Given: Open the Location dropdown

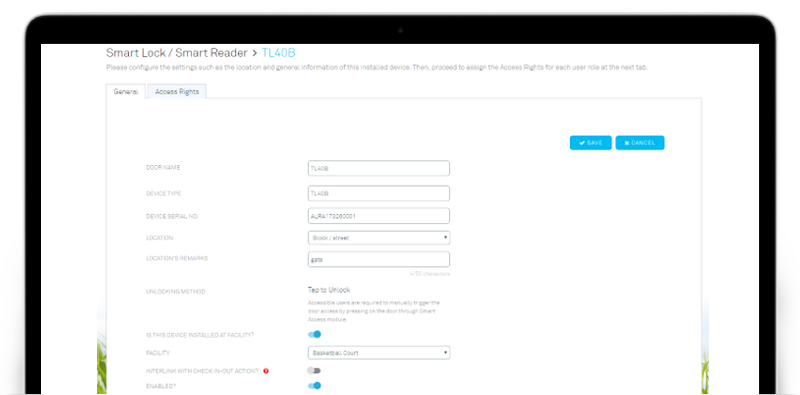Looking at the screenshot, I should 379,238.
